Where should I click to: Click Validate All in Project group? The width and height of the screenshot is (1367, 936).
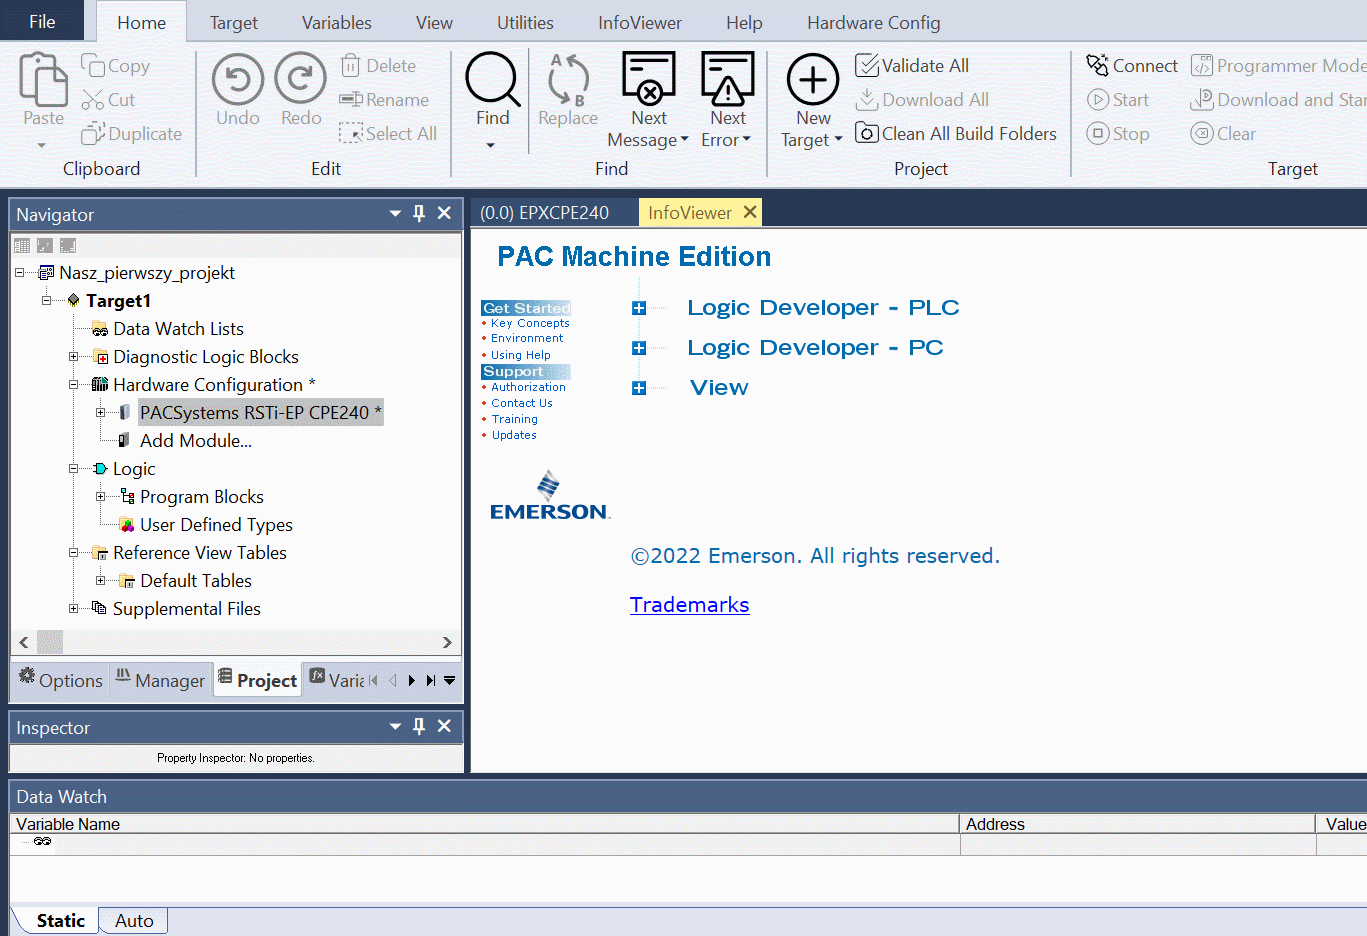click(x=912, y=66)
